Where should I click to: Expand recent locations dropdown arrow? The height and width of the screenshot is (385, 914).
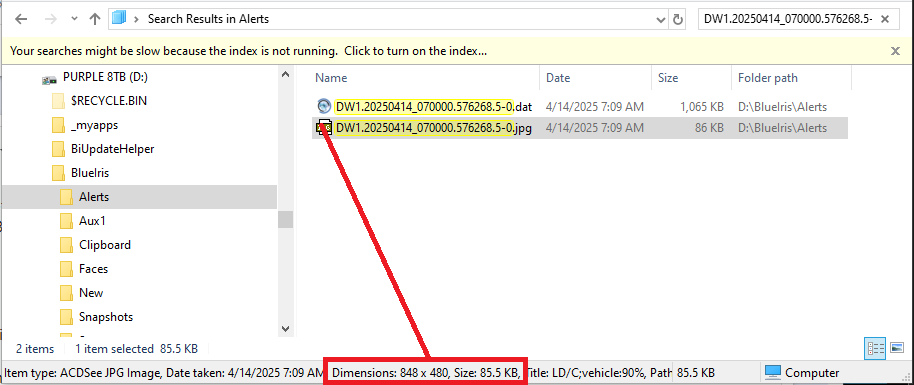click(74, 19)
